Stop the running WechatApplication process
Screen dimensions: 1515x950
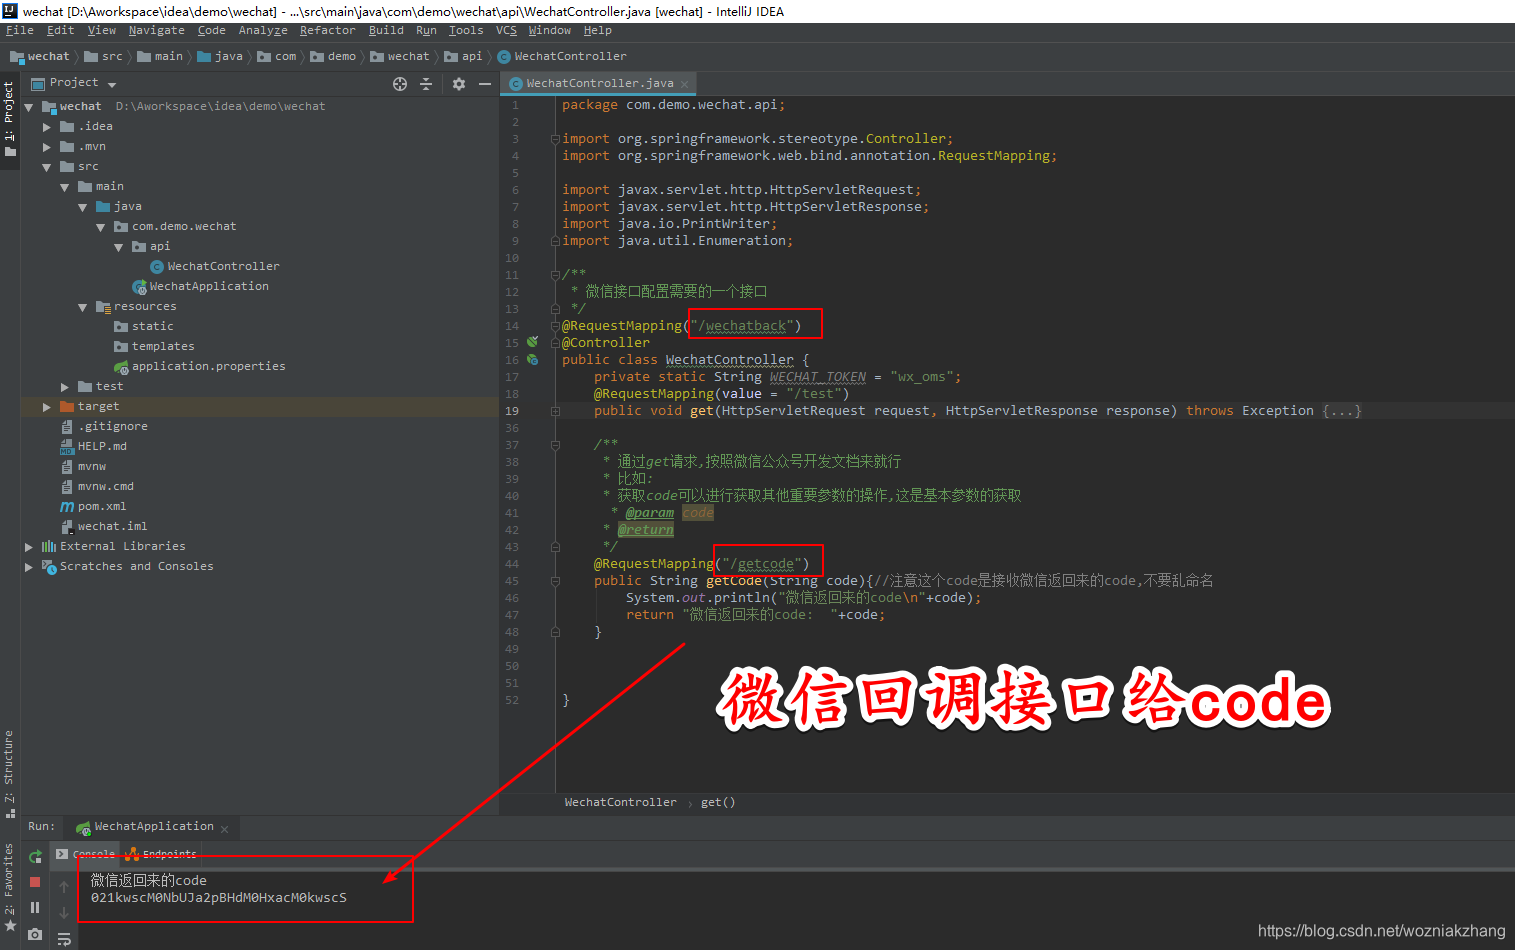point(35,882)
